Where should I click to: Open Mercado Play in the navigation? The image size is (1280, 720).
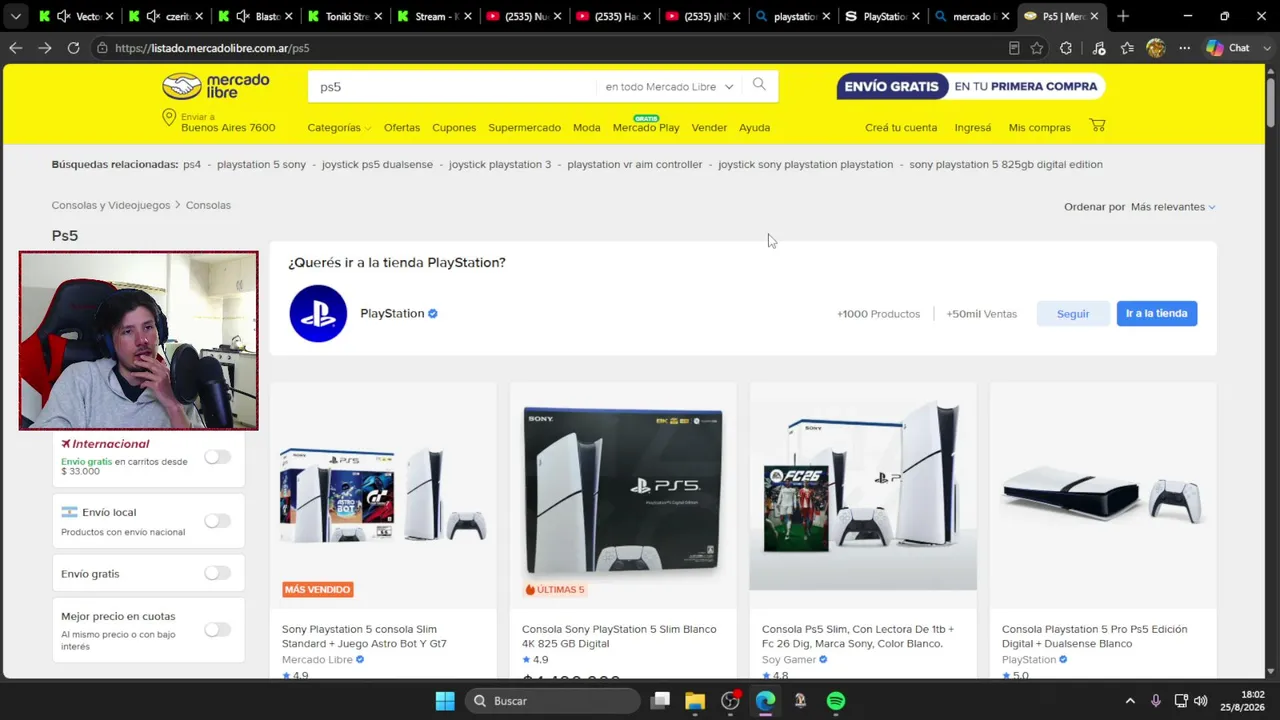tap(646, 127)
